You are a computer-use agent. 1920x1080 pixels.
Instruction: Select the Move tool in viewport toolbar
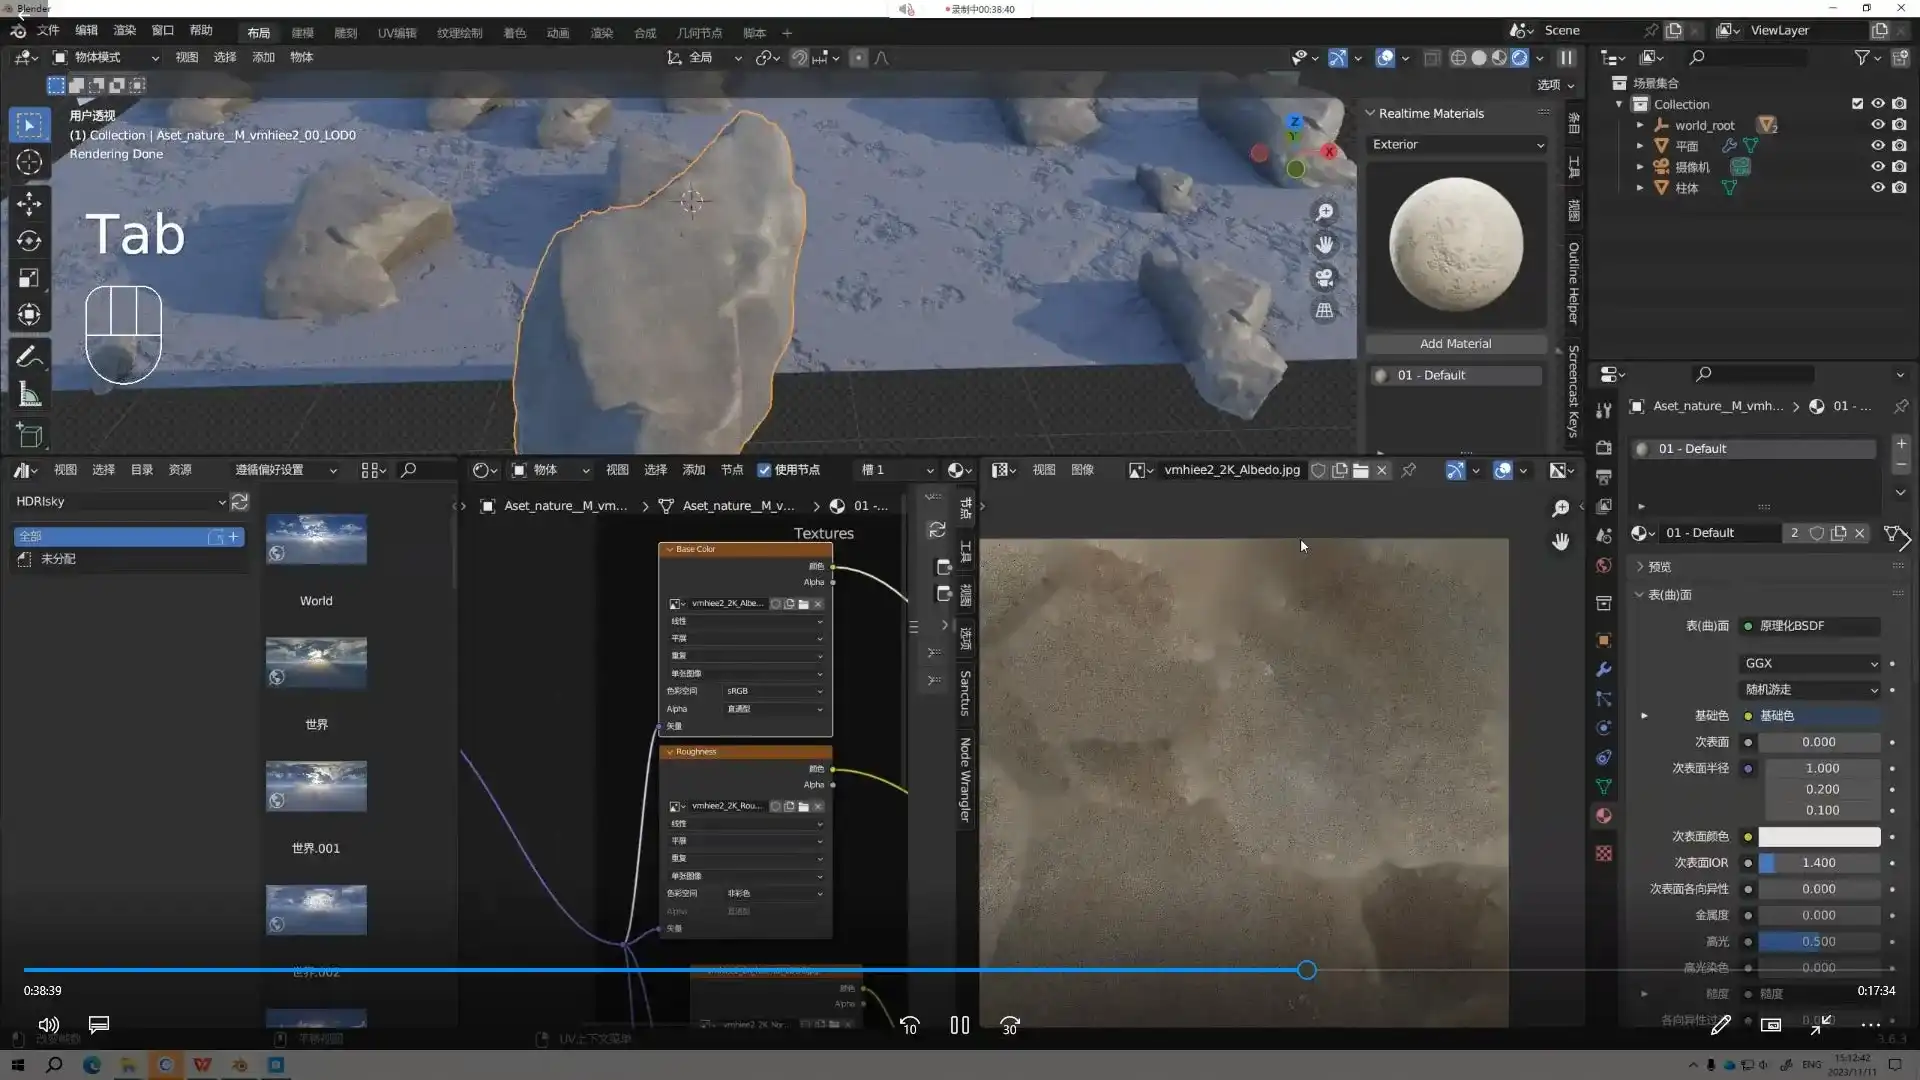pos(29,204)
